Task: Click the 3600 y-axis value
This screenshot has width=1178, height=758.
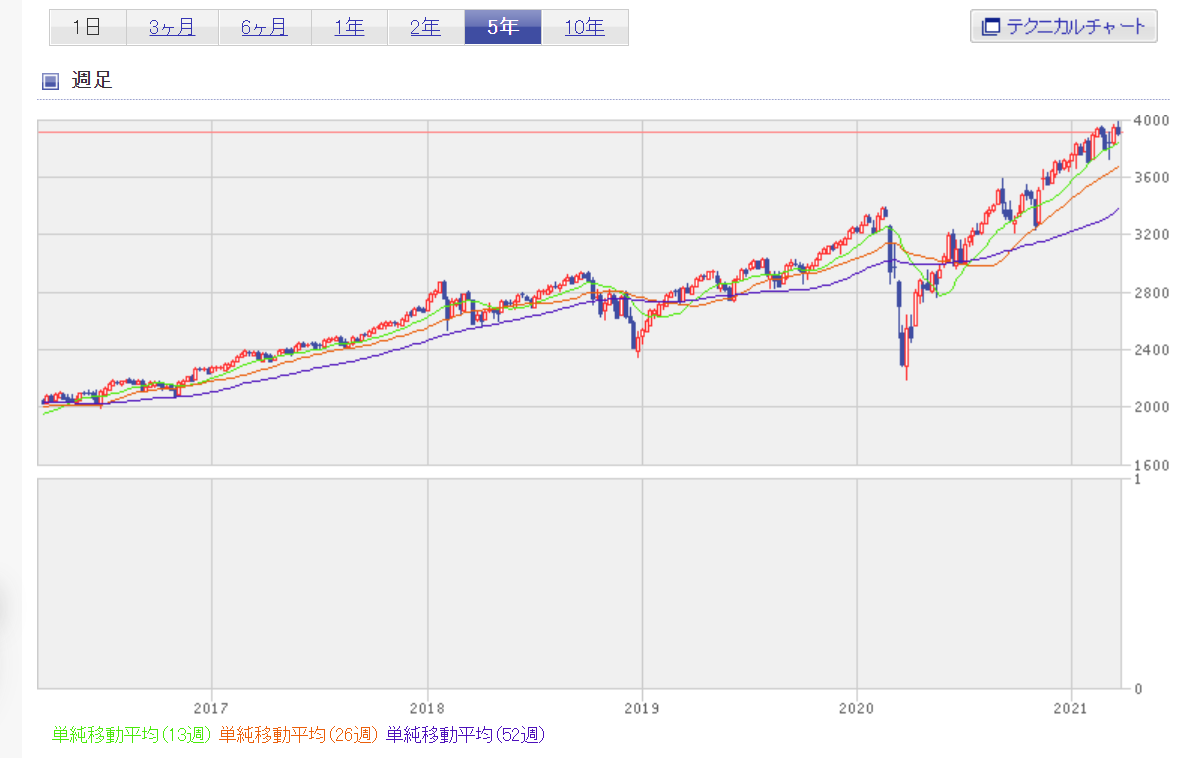Action: (x=1151, y=178)
